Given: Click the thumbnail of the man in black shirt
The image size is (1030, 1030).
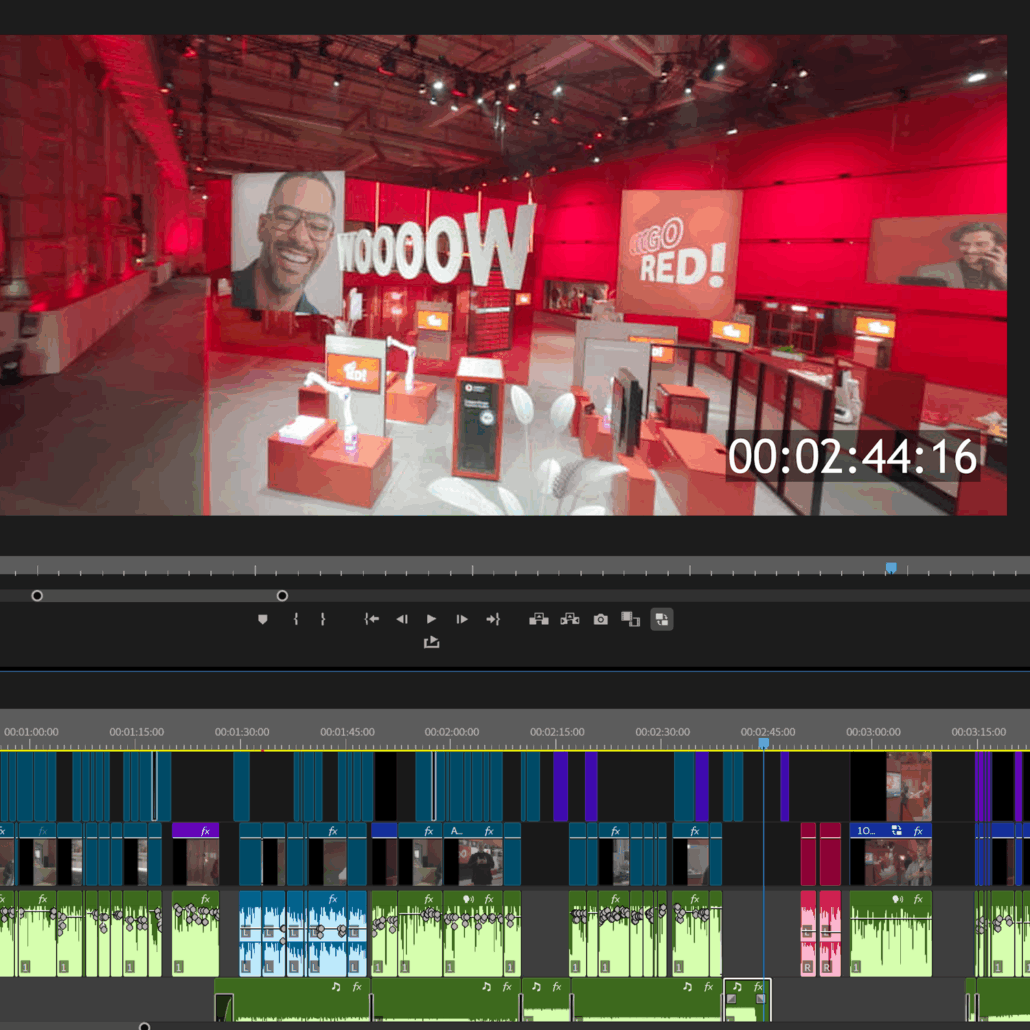Looking at the screenshot, I should click(x=481, y=862).
